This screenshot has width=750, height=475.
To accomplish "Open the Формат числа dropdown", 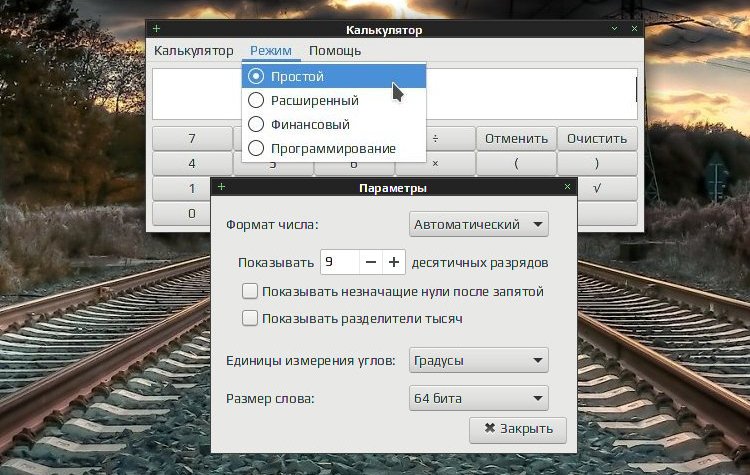I will pyautogui.click(x=478, y=224).
